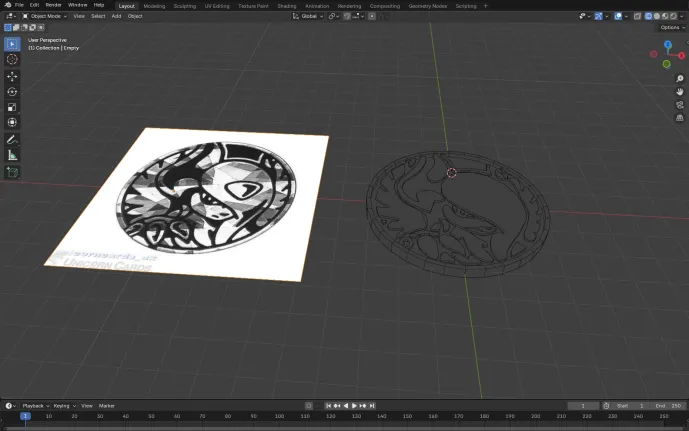
Task: Pick the Measure tool
Action: point(12,155)
